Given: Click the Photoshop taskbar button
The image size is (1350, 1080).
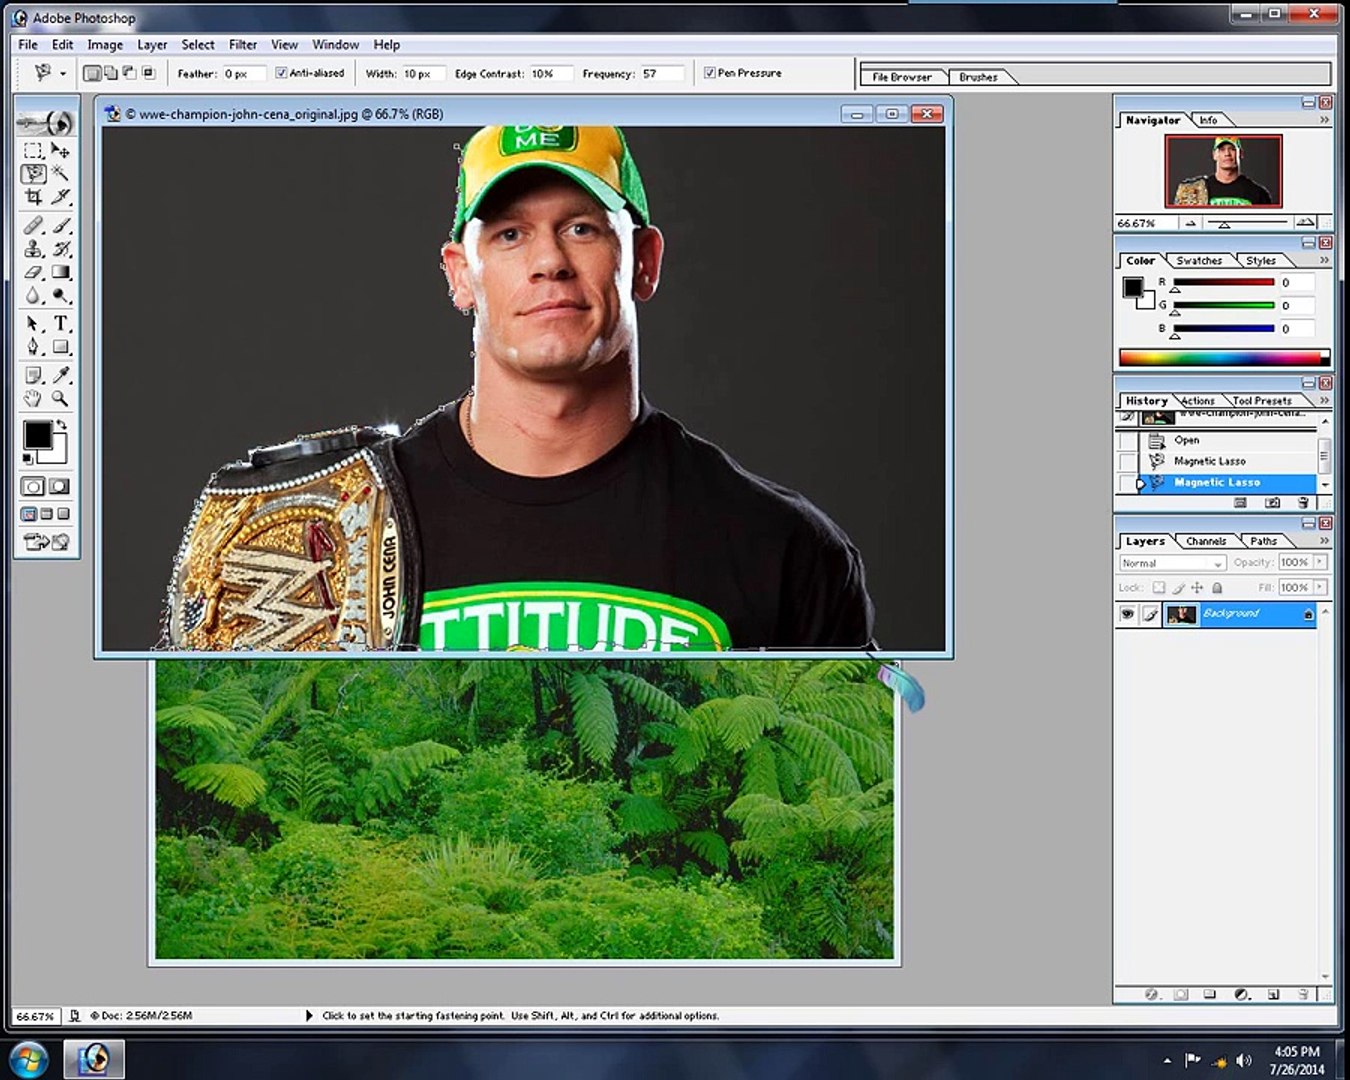Looking at the screenshot, I should click(x=95, y=1058).
